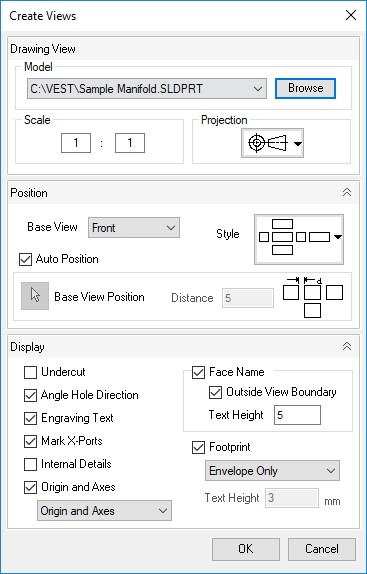Open the Model file path dropdown

pyautogui.click(x=146, y=89)
